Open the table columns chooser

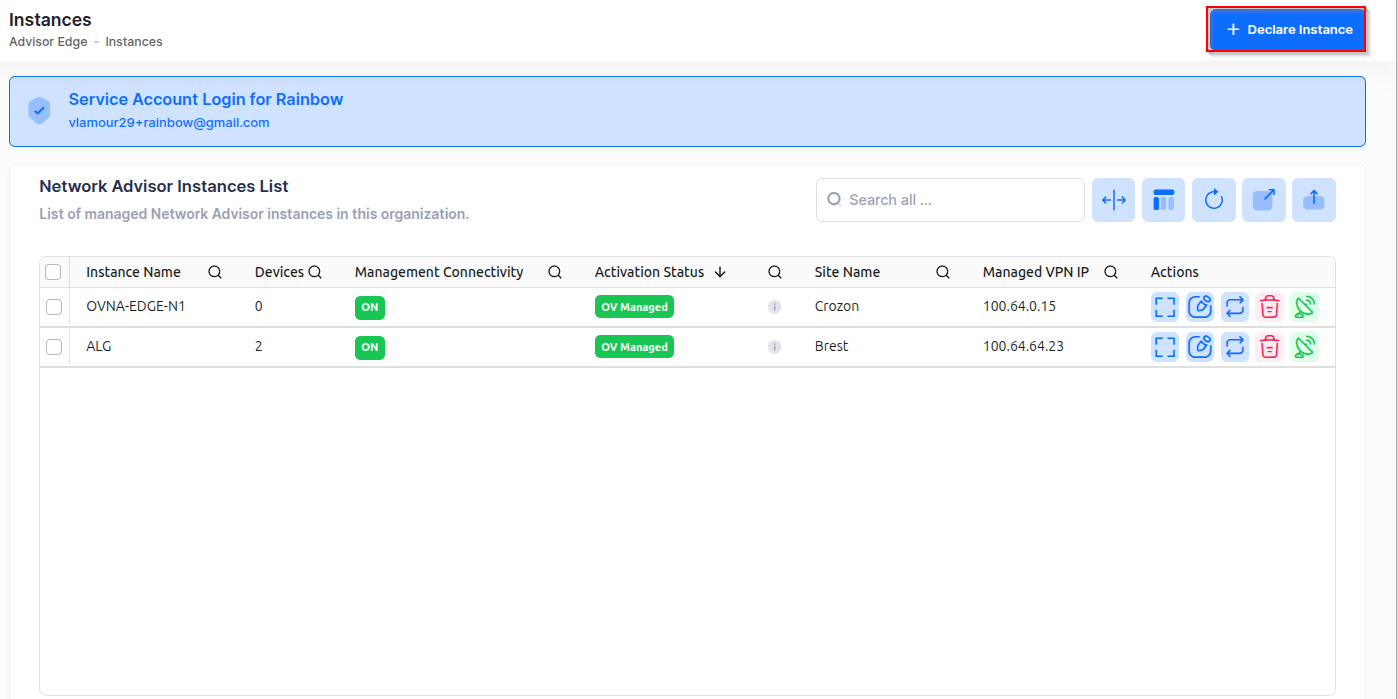[x=1163, y=200]
